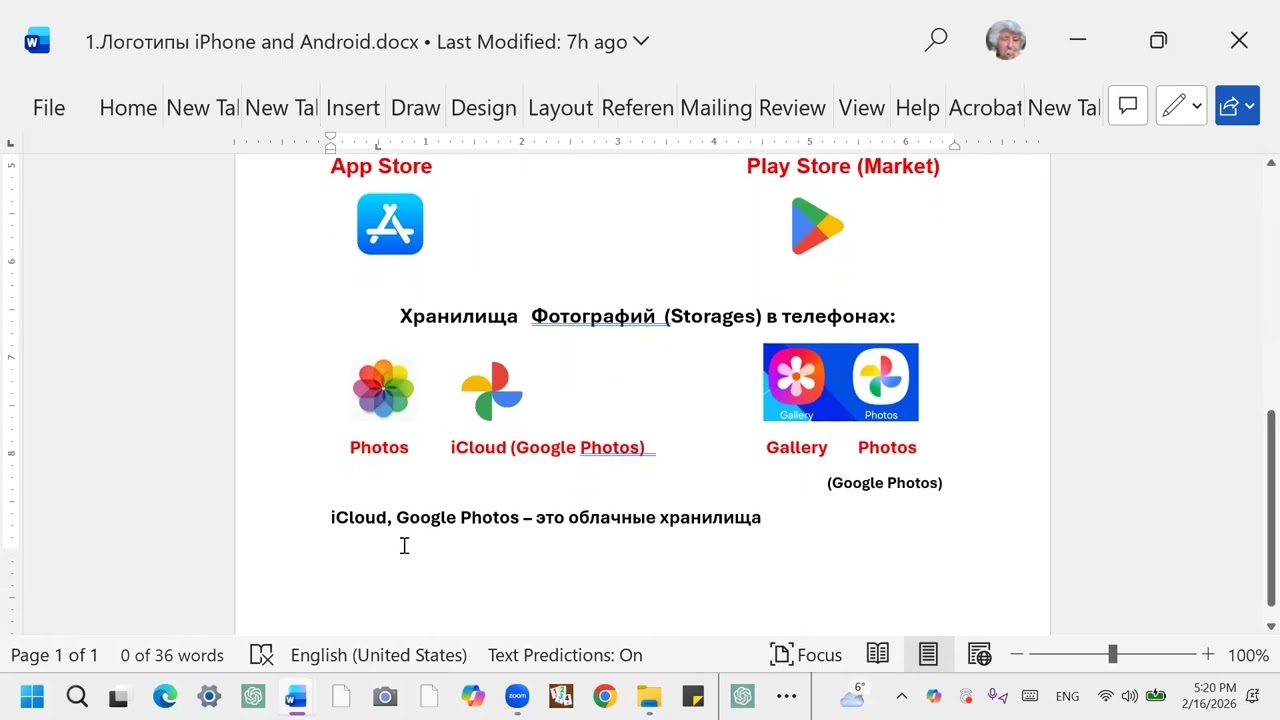The width and height of the screenshot is (1280, 720).
Task: Click the Word icon on the taskbar
Action: coord(297,696)
